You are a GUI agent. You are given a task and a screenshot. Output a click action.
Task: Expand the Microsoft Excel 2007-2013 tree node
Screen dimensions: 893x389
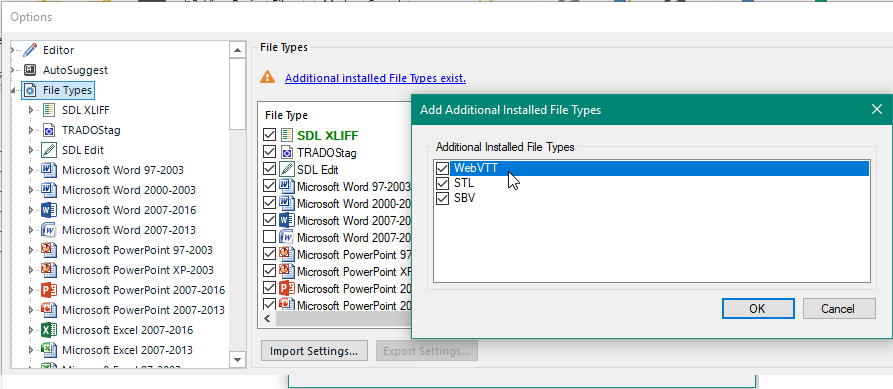pos(31,350)
